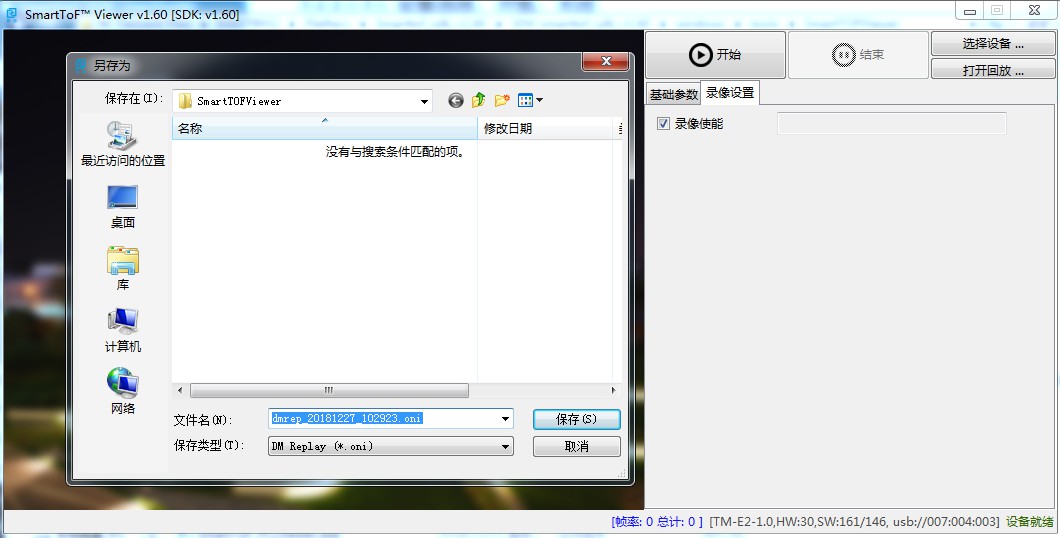The height and width of the screenshot is (538, 1060).
Task: Click the recording path field beside 录像使能
Action: pyautogui.click(x=892, y=124)
